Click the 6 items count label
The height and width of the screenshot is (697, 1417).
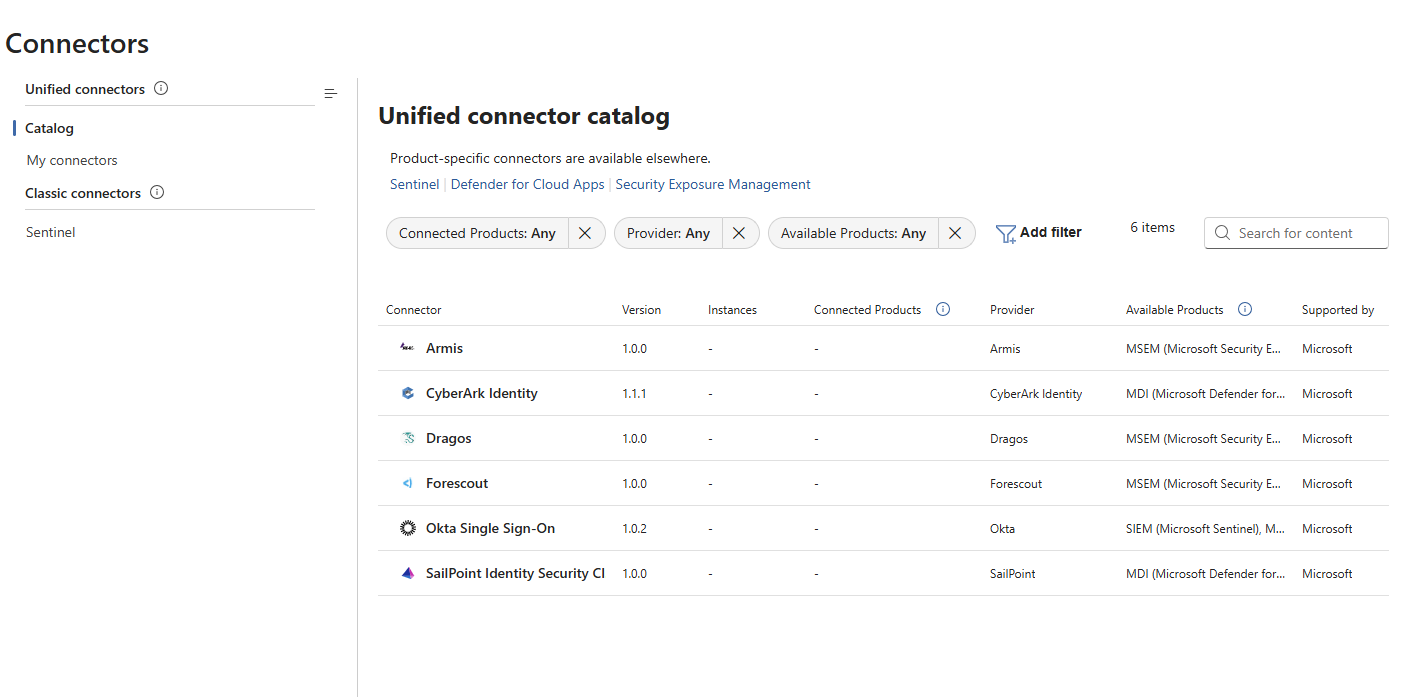click(x=1152, y=227)
